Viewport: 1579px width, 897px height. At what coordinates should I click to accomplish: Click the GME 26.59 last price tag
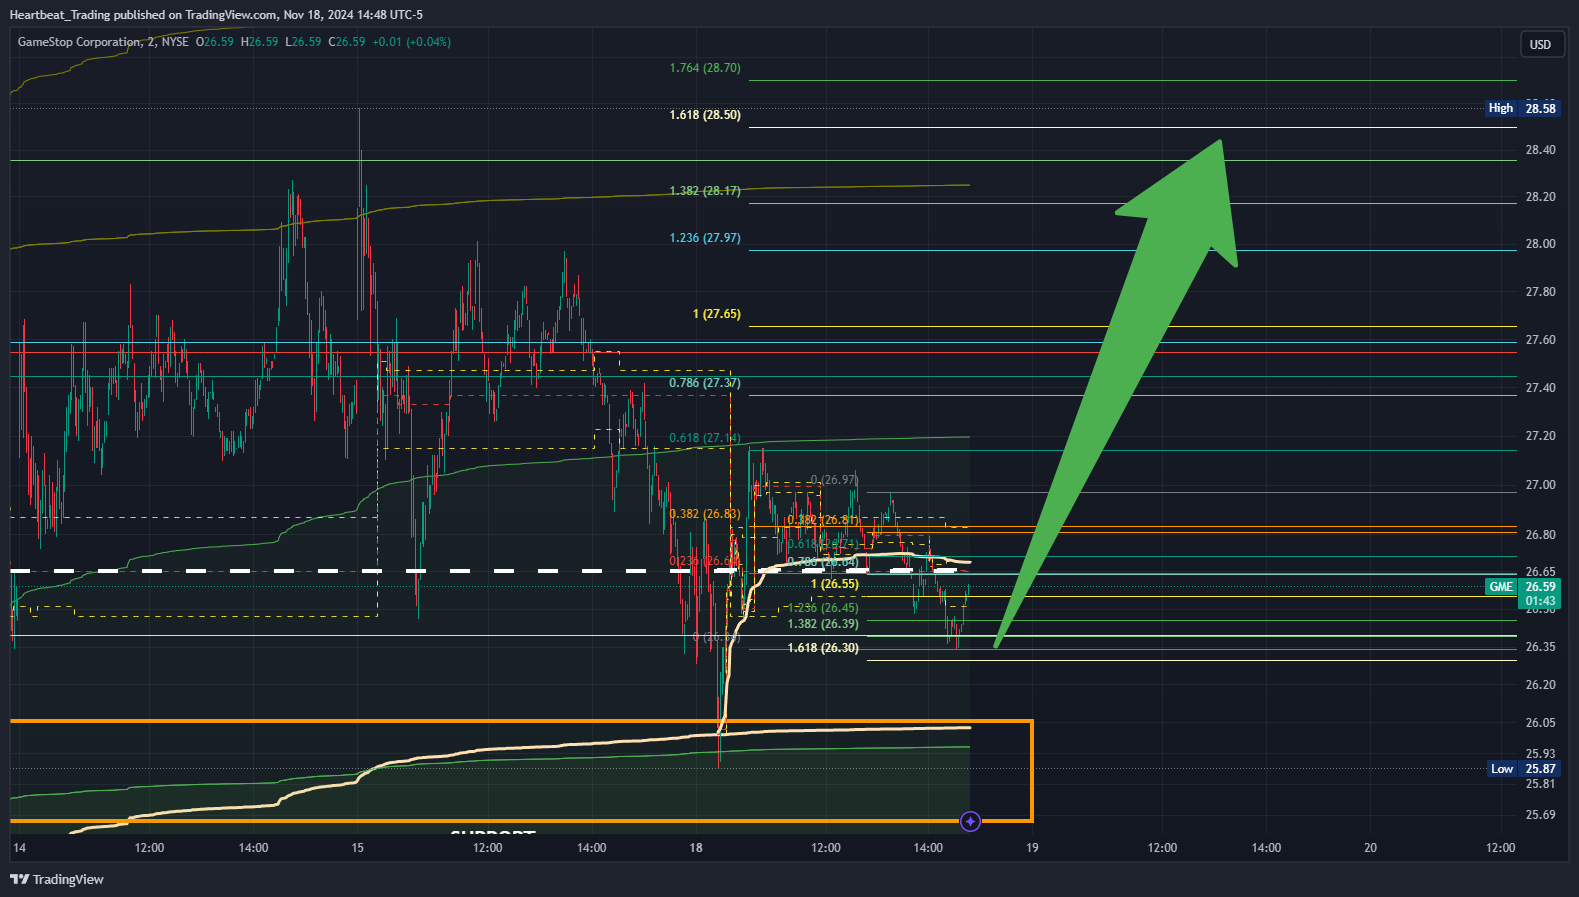tap(1522, 587)
